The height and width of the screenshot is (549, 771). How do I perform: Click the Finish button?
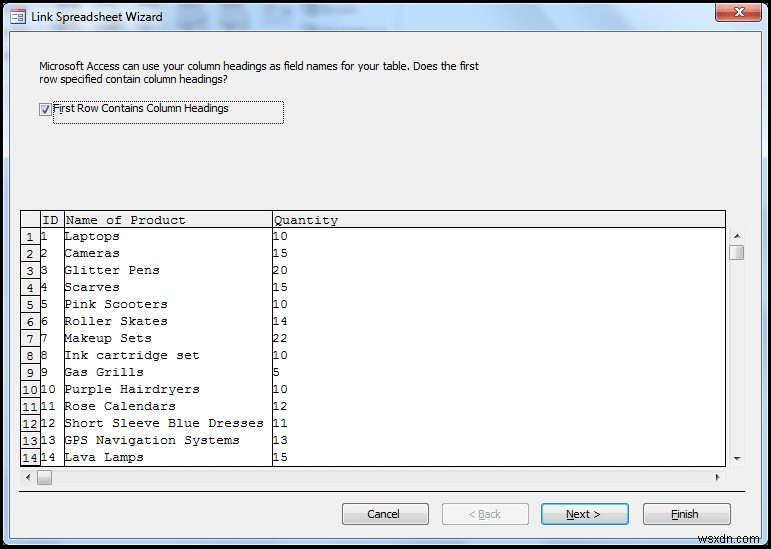[686, 514]
